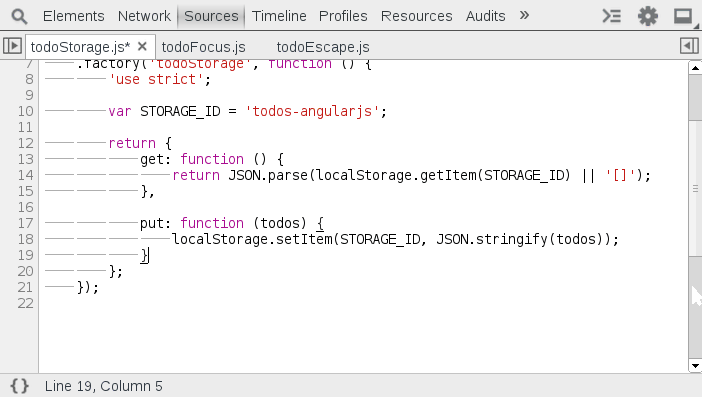
Task: Switch to the todoFocus.js file tab
Action: click(x=203, y=47)
